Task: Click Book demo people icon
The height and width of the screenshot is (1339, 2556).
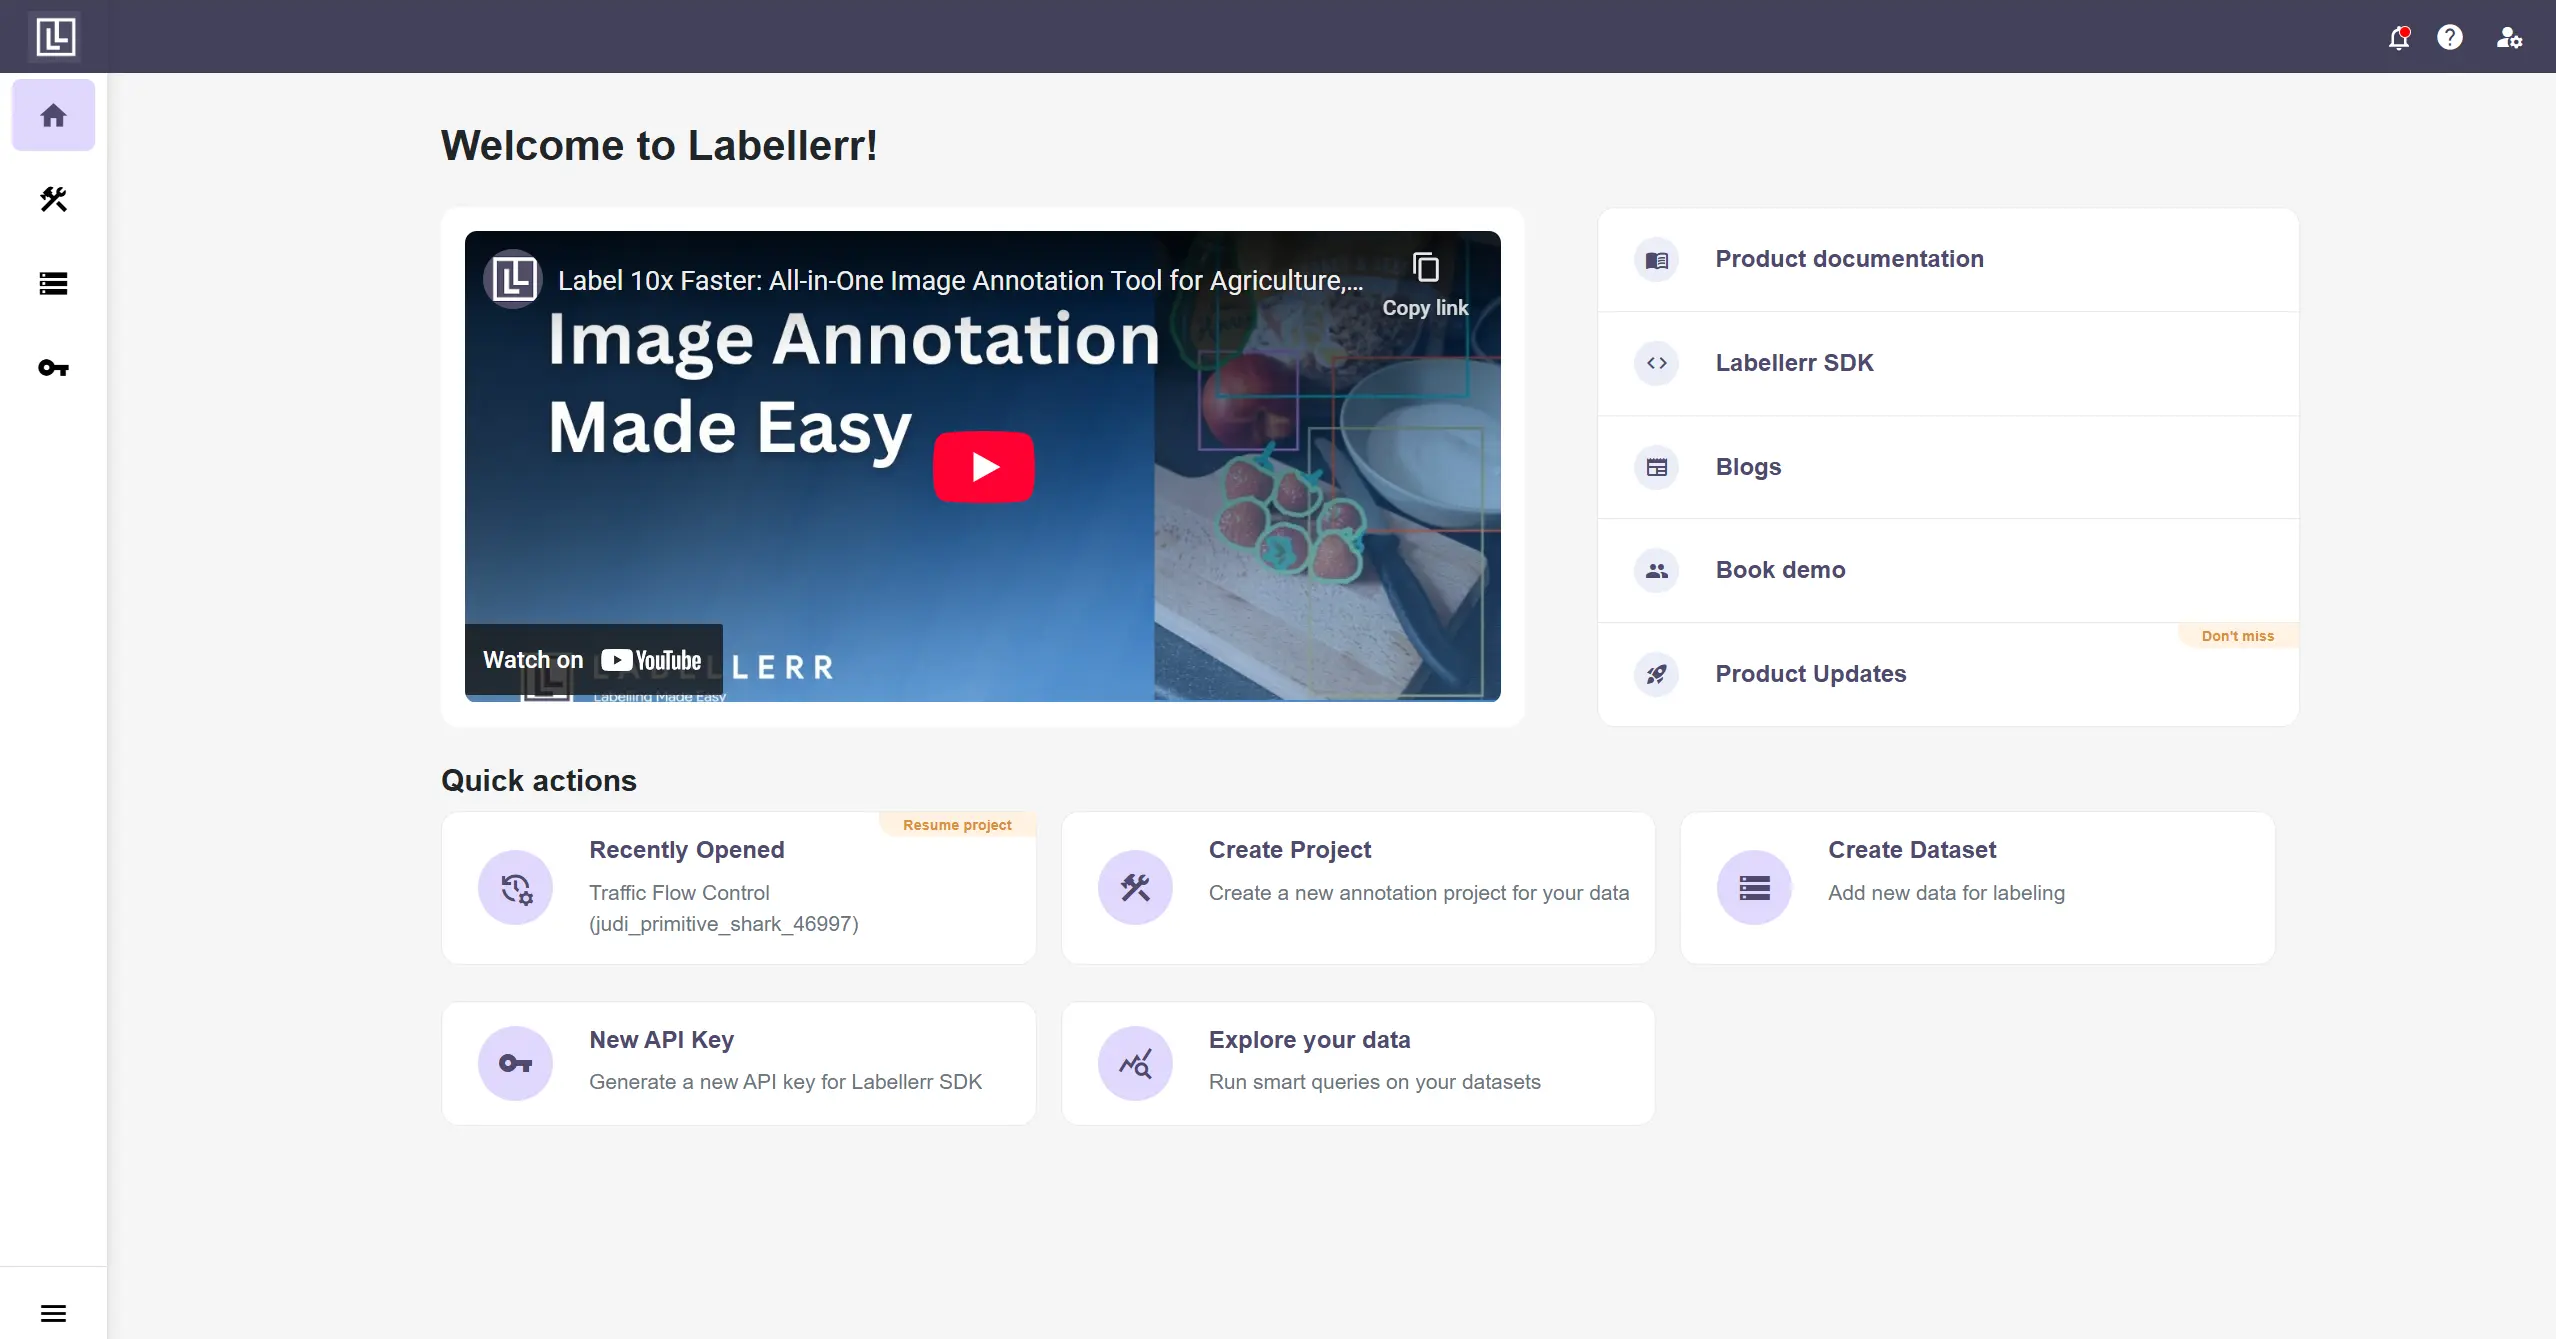Action: [x=1657, y=571]
